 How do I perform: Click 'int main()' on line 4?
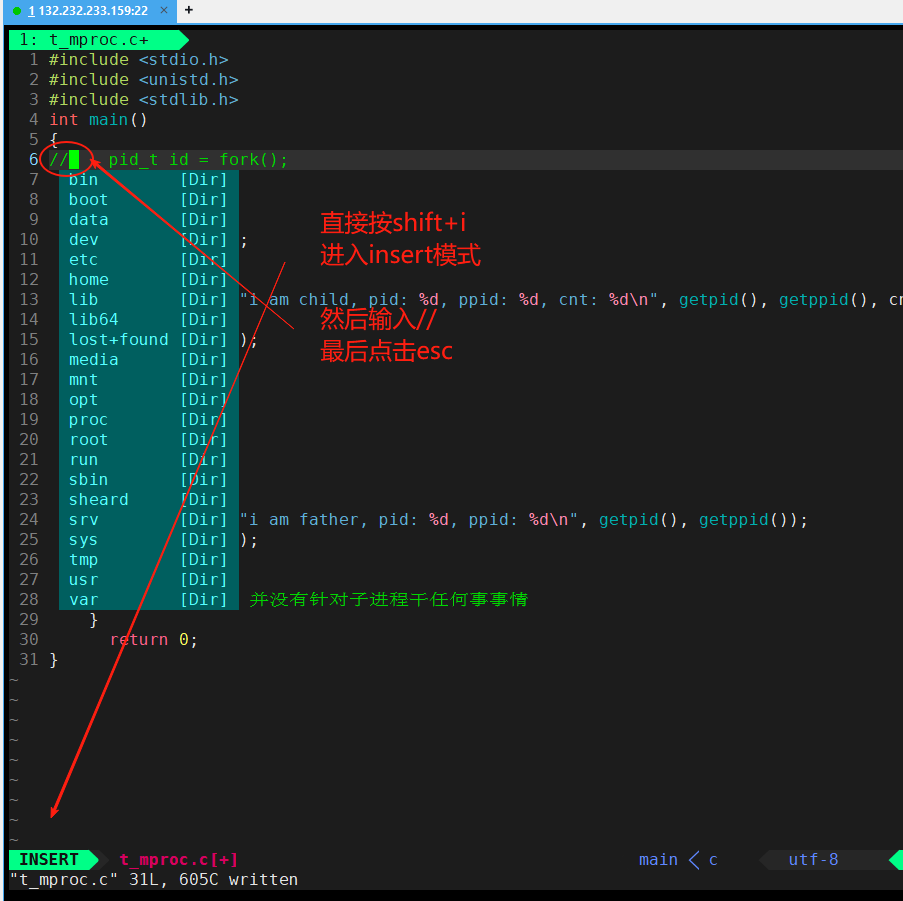point(98,120)
